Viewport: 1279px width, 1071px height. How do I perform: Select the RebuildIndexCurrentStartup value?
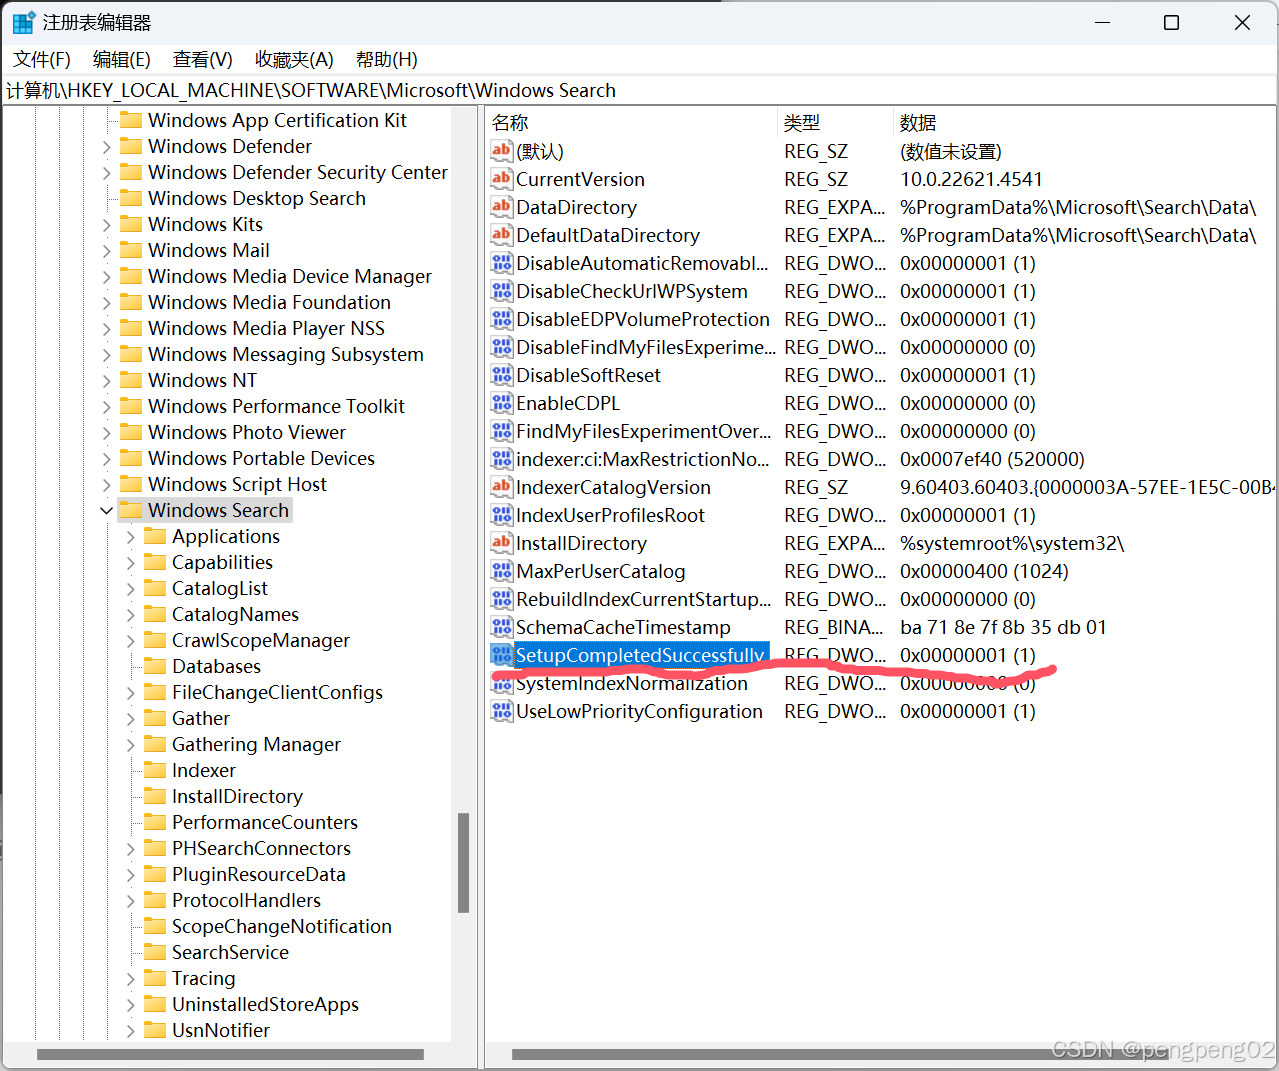(x=644, y=599)
